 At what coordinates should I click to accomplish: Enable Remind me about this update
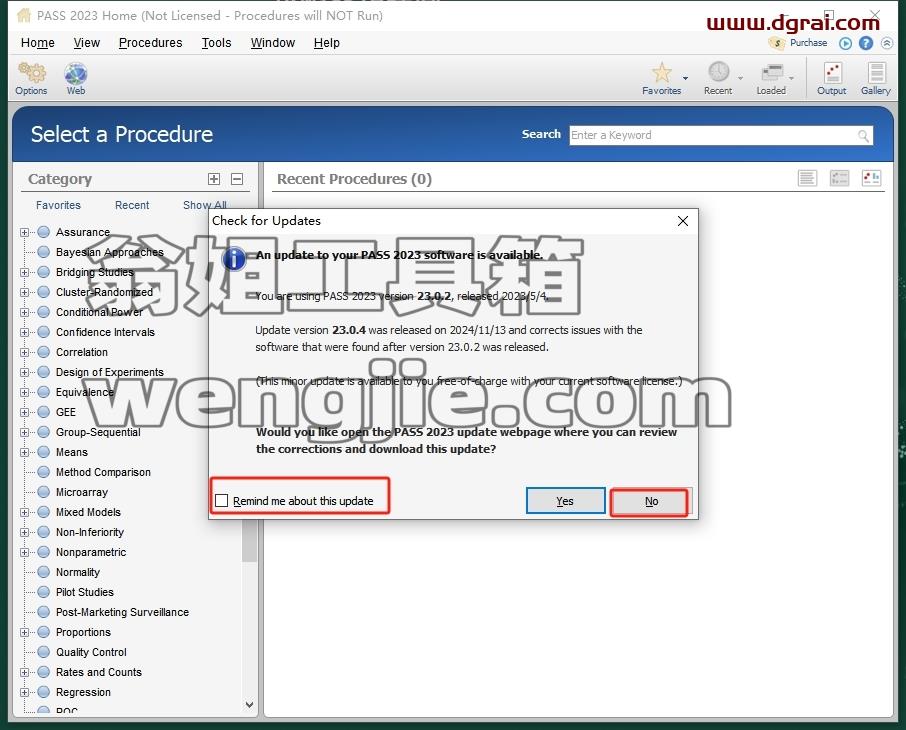(x=221, y=501)
